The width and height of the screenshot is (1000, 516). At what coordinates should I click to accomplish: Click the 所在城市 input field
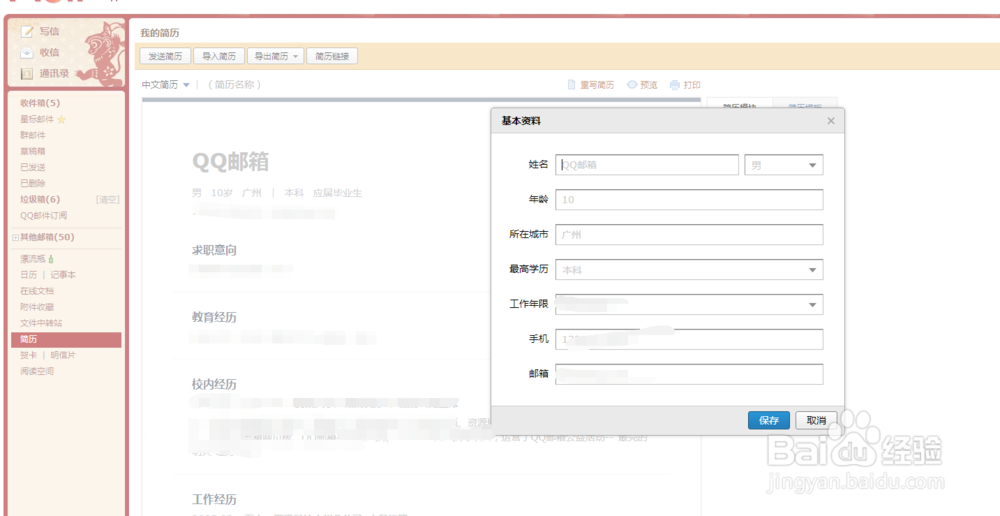coord(689,235)
